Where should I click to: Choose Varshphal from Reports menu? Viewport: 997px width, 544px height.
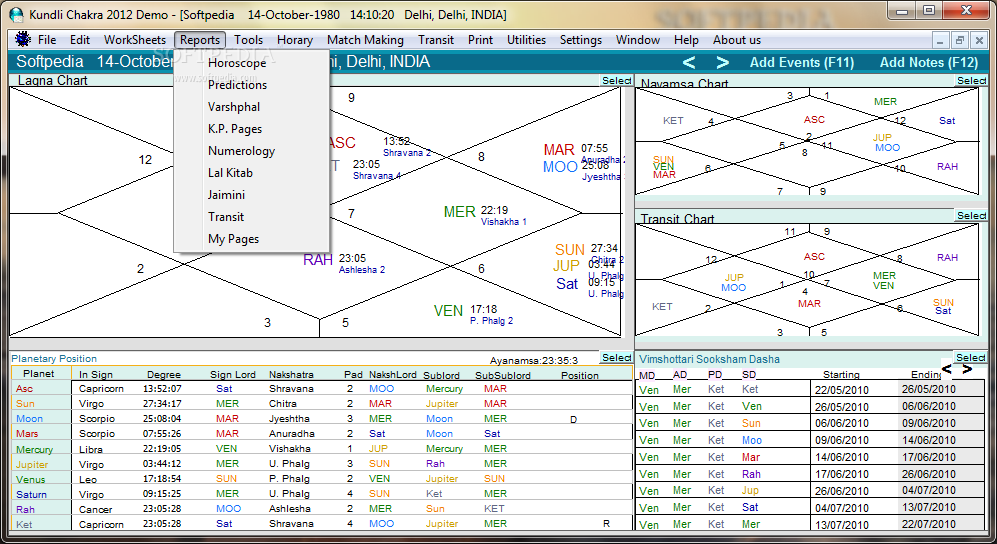pos(252,107)
